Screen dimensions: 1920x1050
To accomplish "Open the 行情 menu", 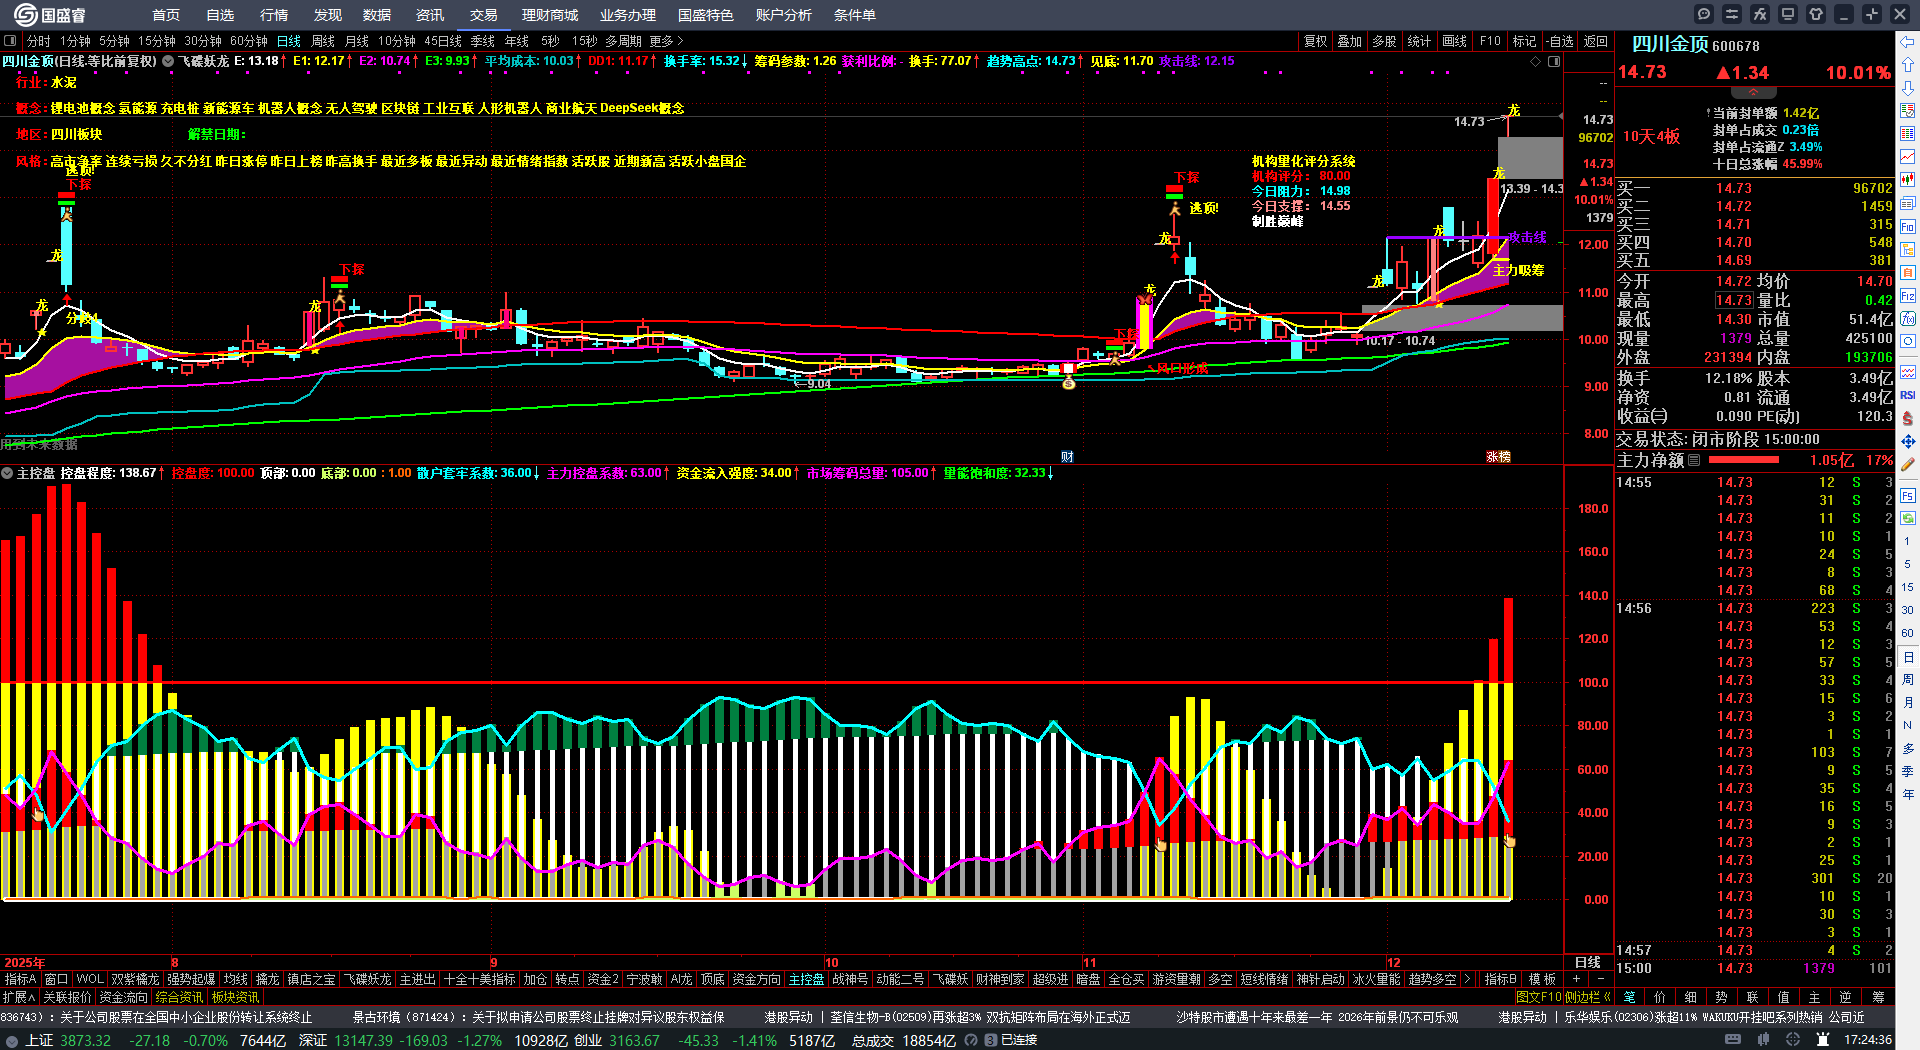I will tap(274, 15).
